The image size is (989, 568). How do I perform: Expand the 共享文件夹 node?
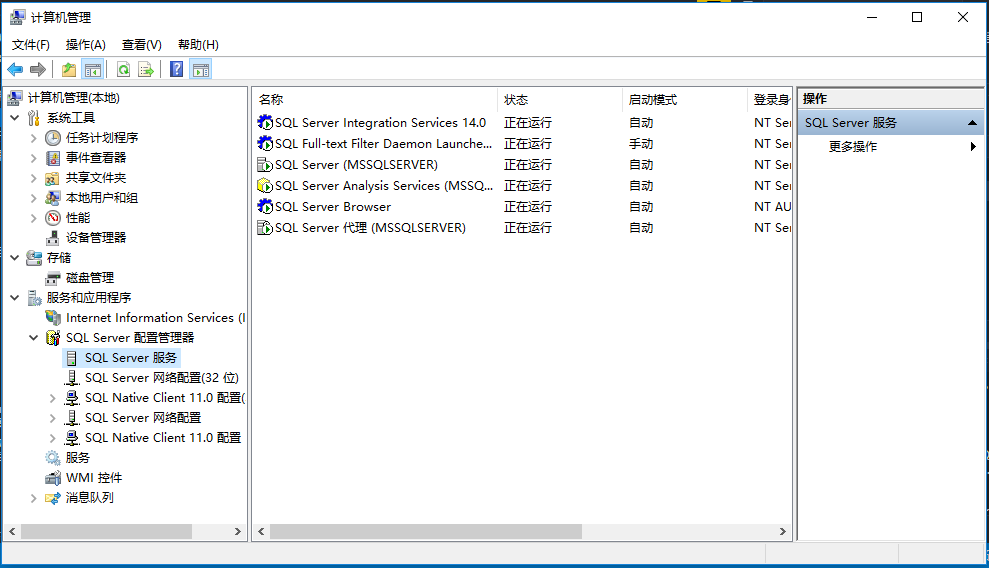click(x=34, y=178)
